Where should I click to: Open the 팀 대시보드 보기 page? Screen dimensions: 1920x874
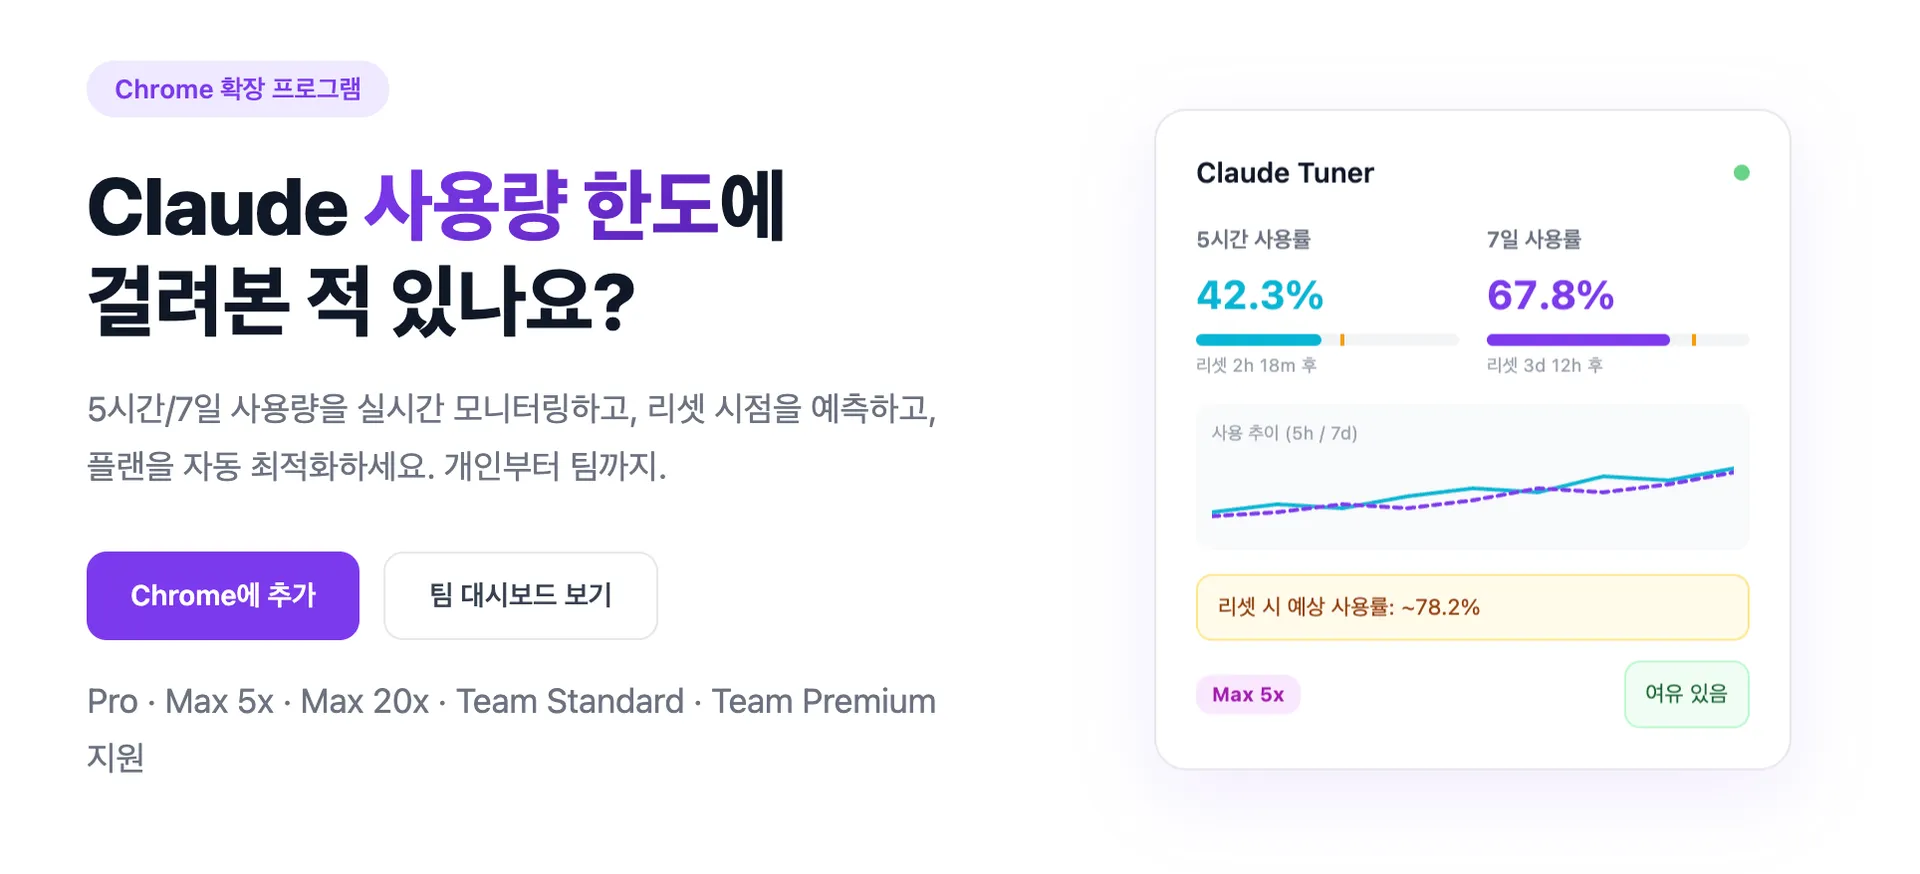520,595
